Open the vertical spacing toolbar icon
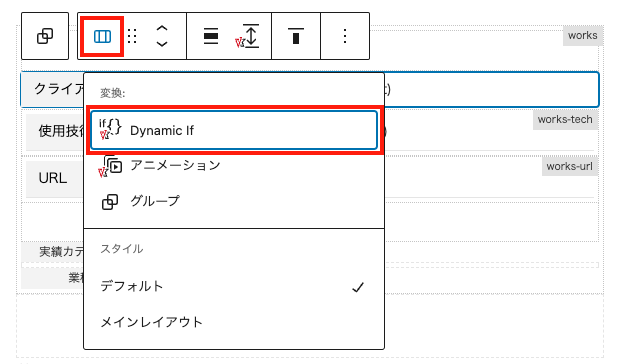 (248, 36)
